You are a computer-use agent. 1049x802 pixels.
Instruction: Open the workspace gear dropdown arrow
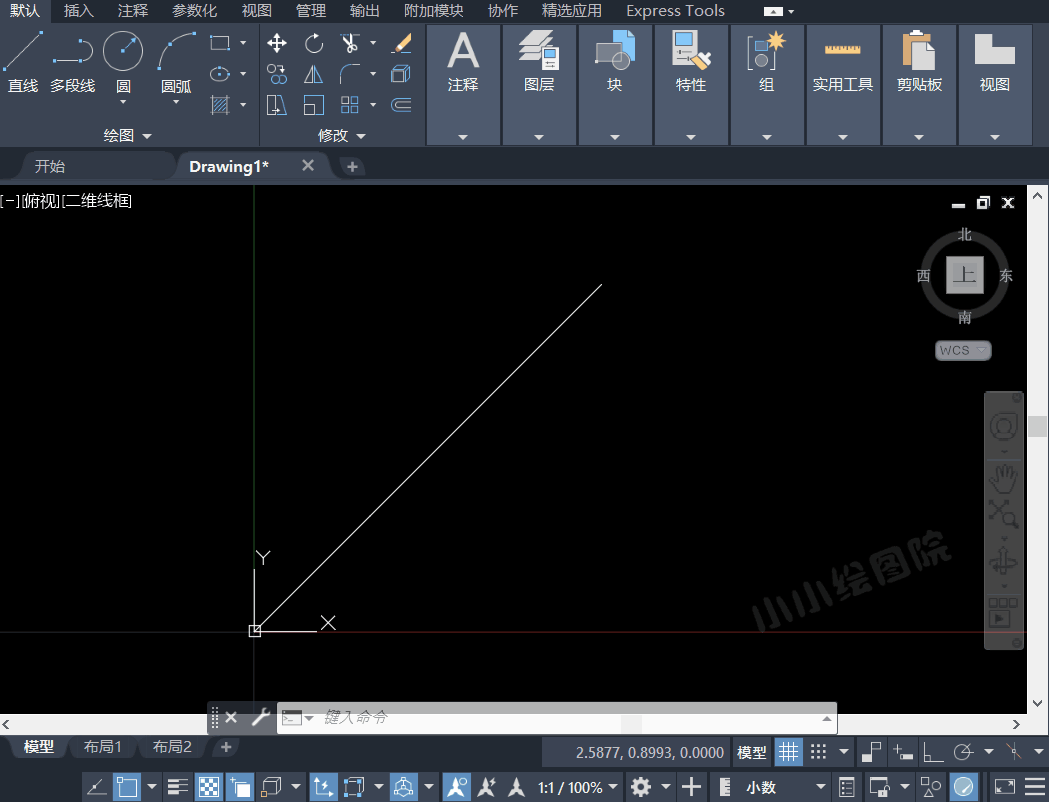tap(666, 787)
